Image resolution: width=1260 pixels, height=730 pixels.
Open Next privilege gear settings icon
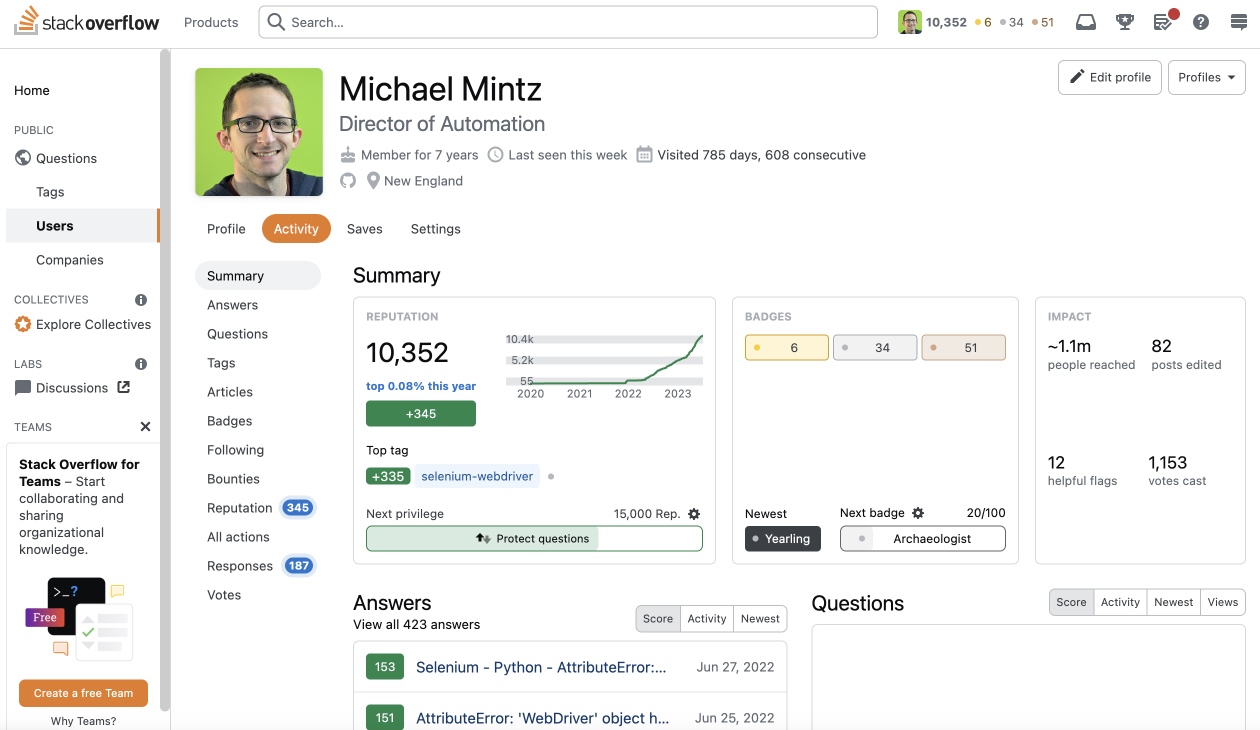click(x=694, y=514)
